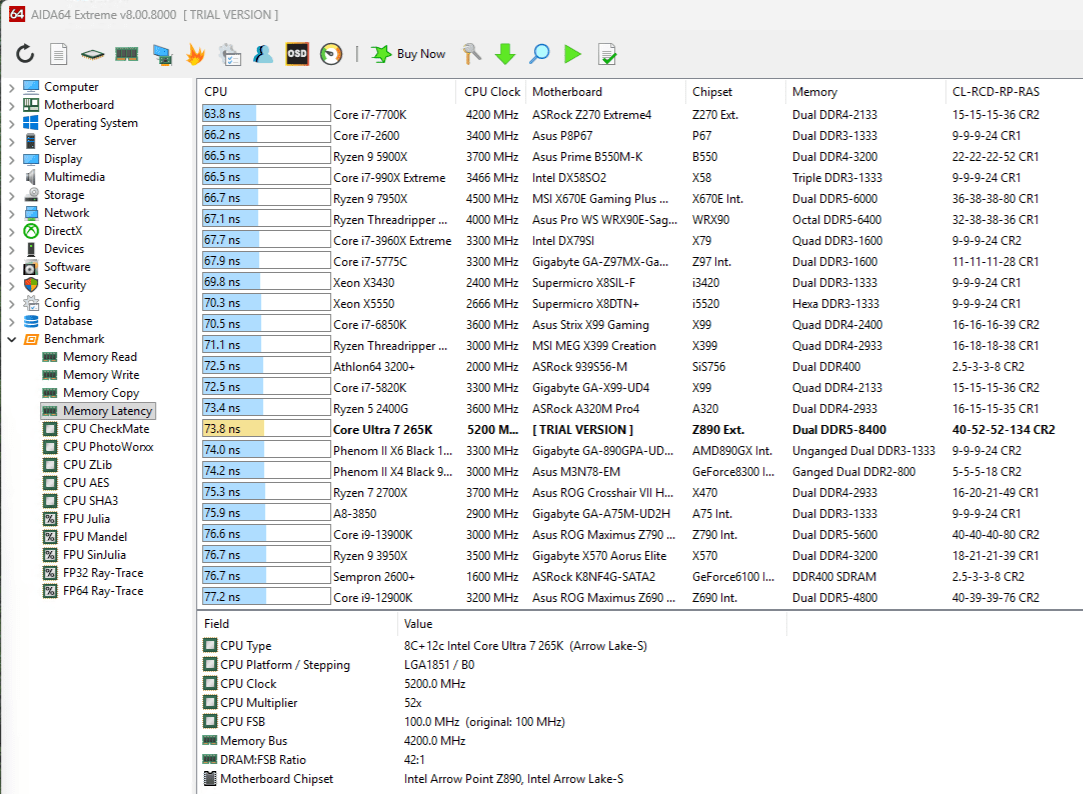Open the CPU PhotoWorxx benchmark

coord(108,447)
